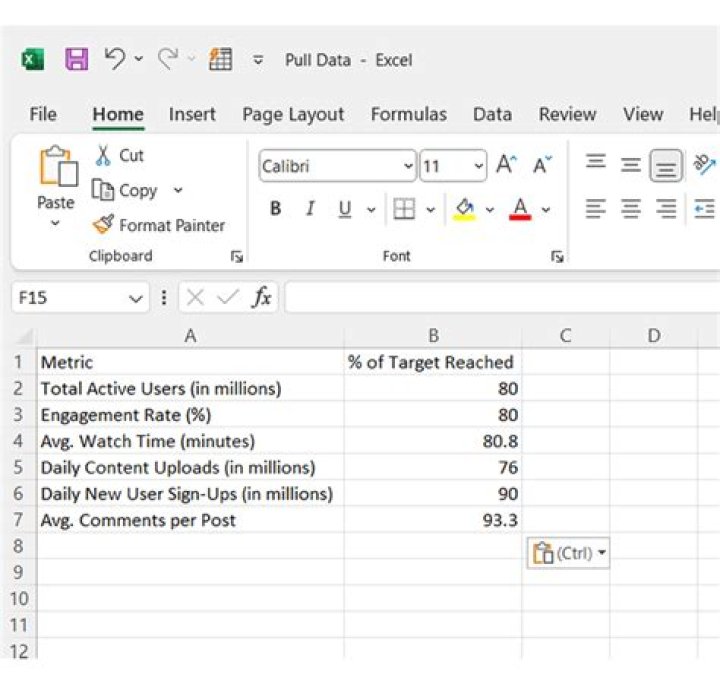This screenshot has height=684, width=720.
Task: Open the Page Layout tab
Action: (293, 114)
